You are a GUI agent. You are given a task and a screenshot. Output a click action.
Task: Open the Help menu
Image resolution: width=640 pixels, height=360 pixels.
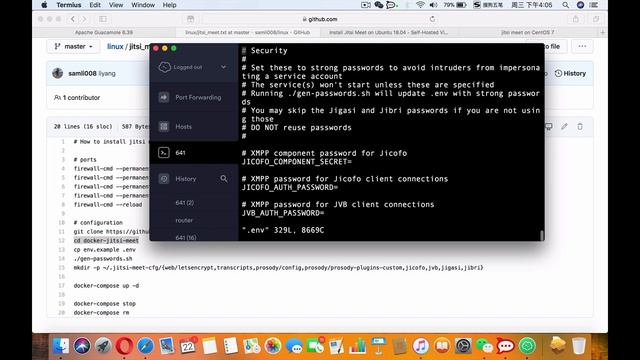coord(169,5)
